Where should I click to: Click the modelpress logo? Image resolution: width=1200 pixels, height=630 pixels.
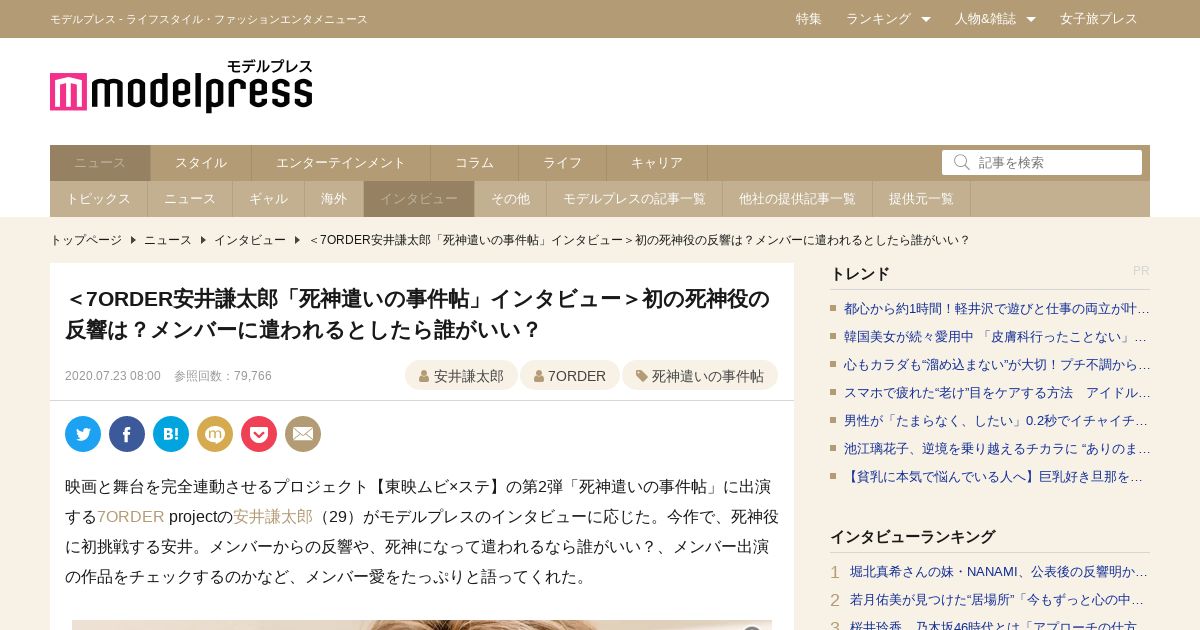[181, 86]
